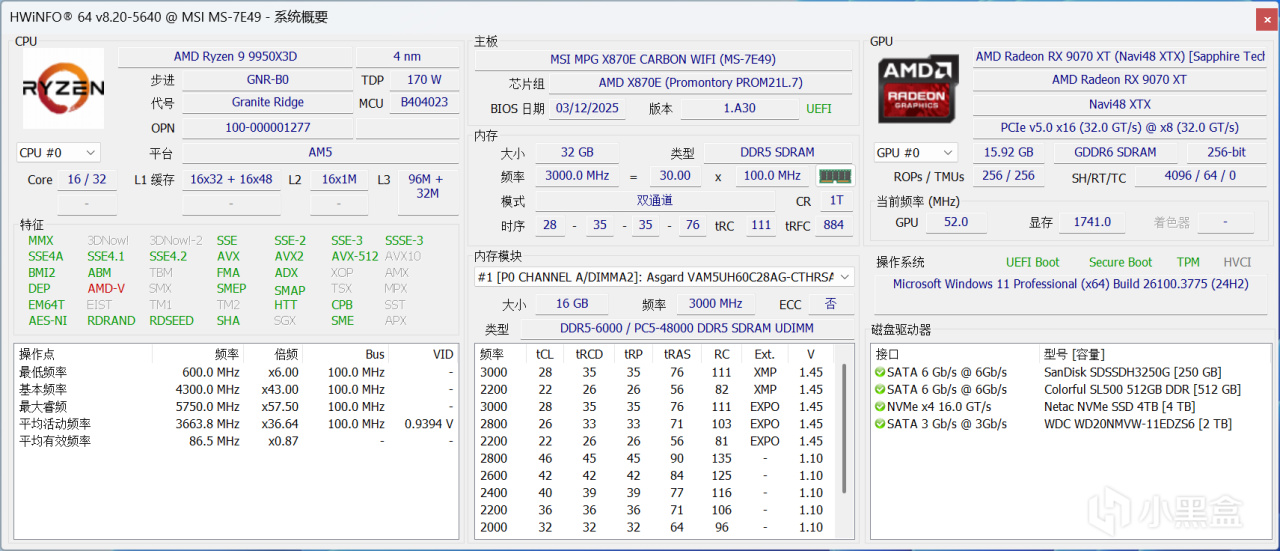Click the MSI MPG X870E CARBON WIFI field
Image resolution: width=1280 pixels, height=551 pixels.
(662, 60)
